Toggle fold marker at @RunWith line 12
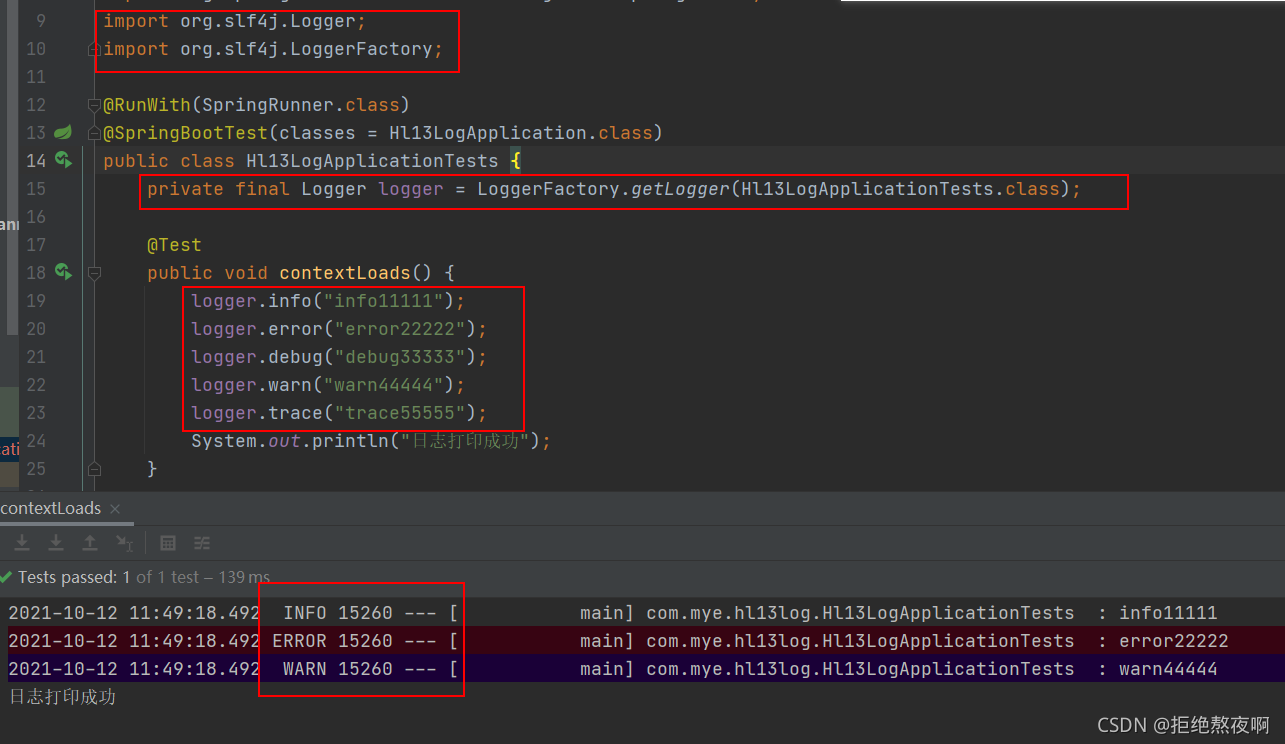The width and height of the screenshot is (1285, 744). [93, 105]
